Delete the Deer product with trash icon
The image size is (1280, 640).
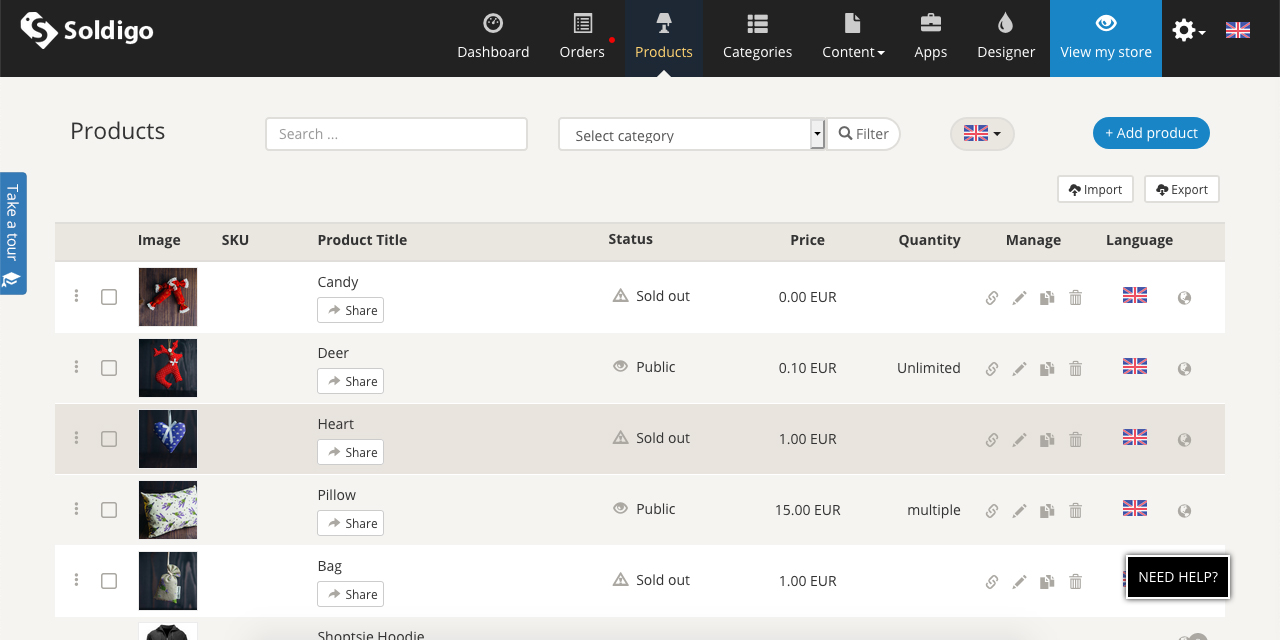tap(1076, 369)
